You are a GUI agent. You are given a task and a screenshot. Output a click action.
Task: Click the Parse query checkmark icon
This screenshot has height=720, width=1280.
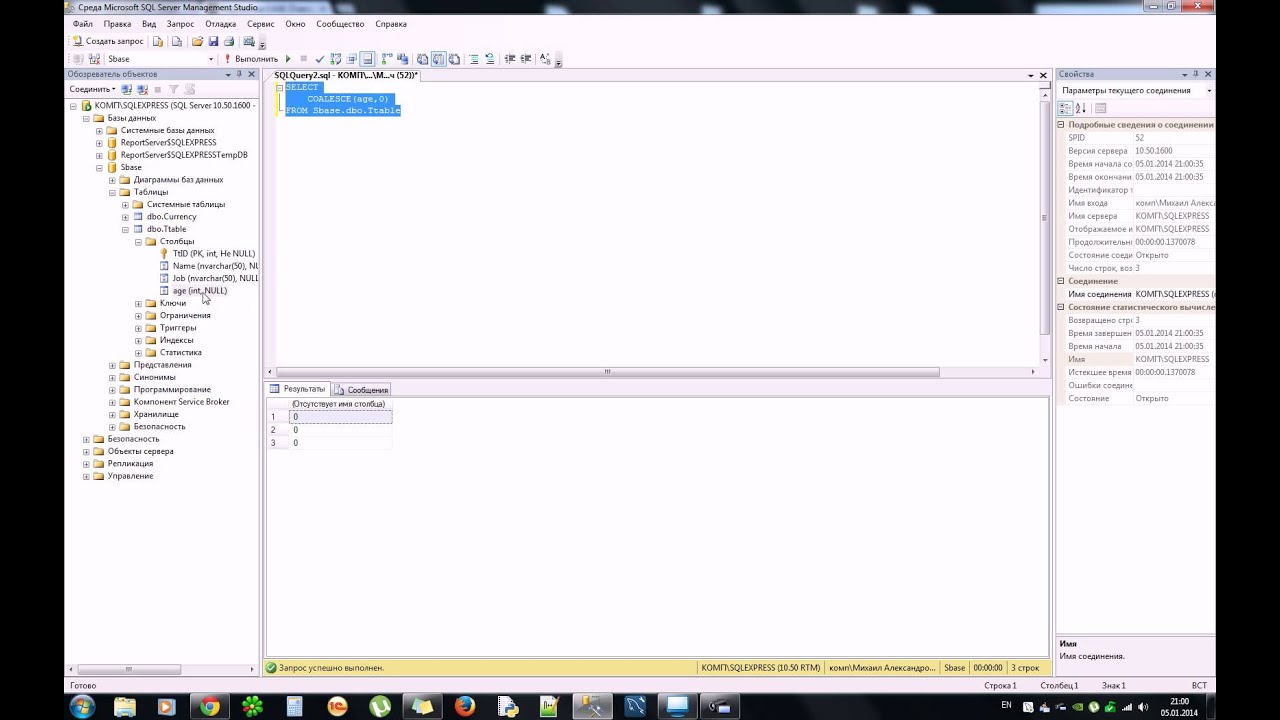319,59
